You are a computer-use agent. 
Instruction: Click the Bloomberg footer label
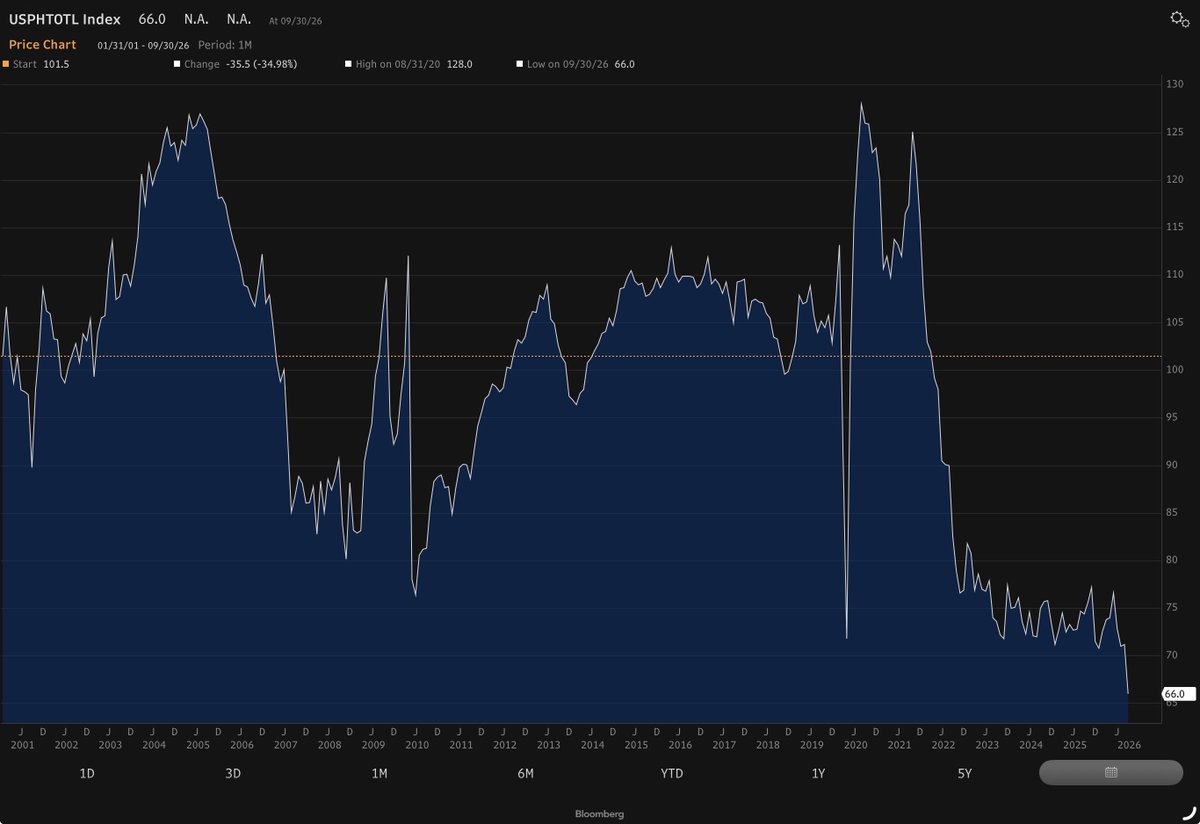coord(600,814)
